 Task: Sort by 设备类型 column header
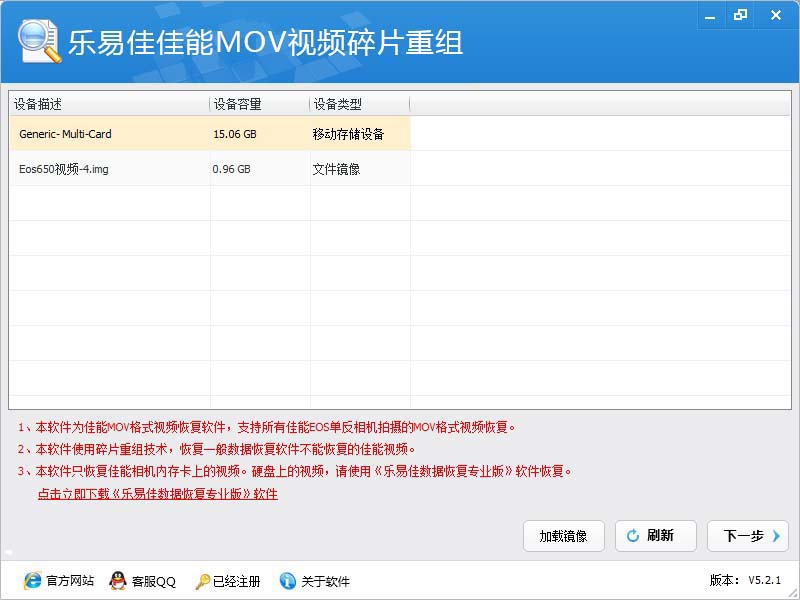click(360, 104)
